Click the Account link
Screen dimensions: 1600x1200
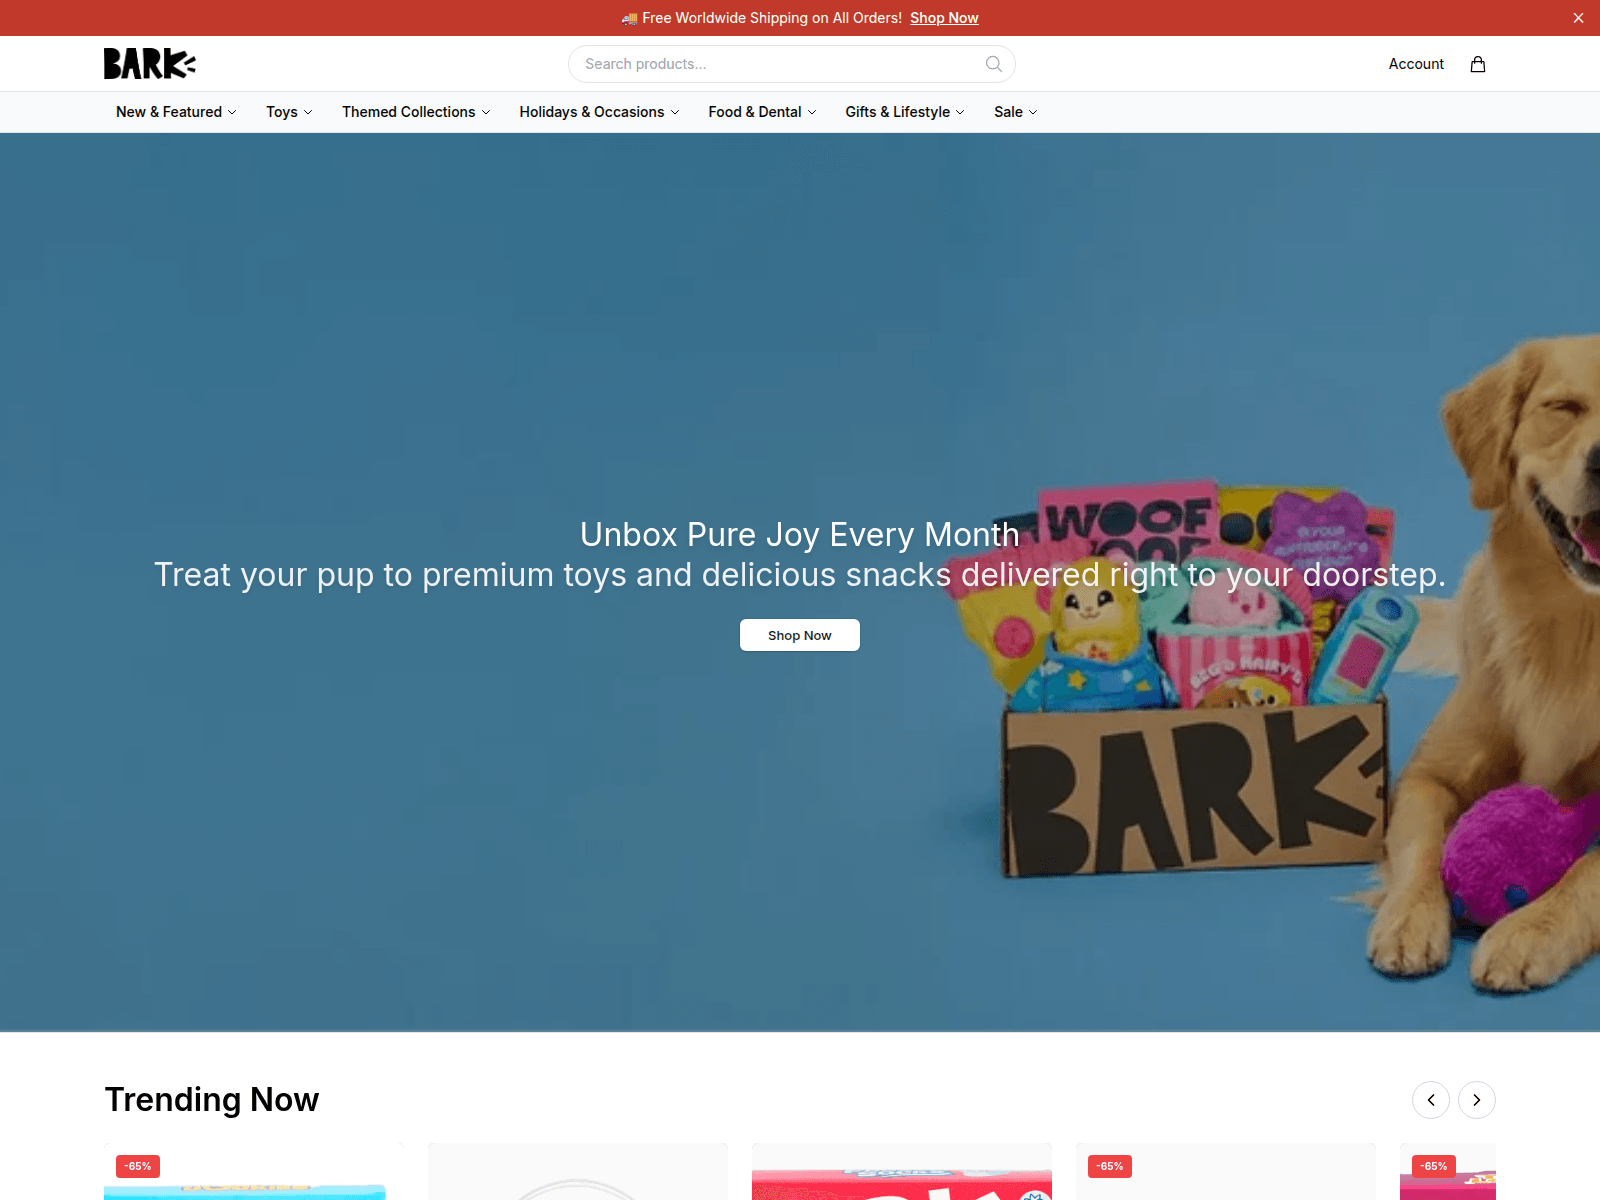click(1416, 64)
